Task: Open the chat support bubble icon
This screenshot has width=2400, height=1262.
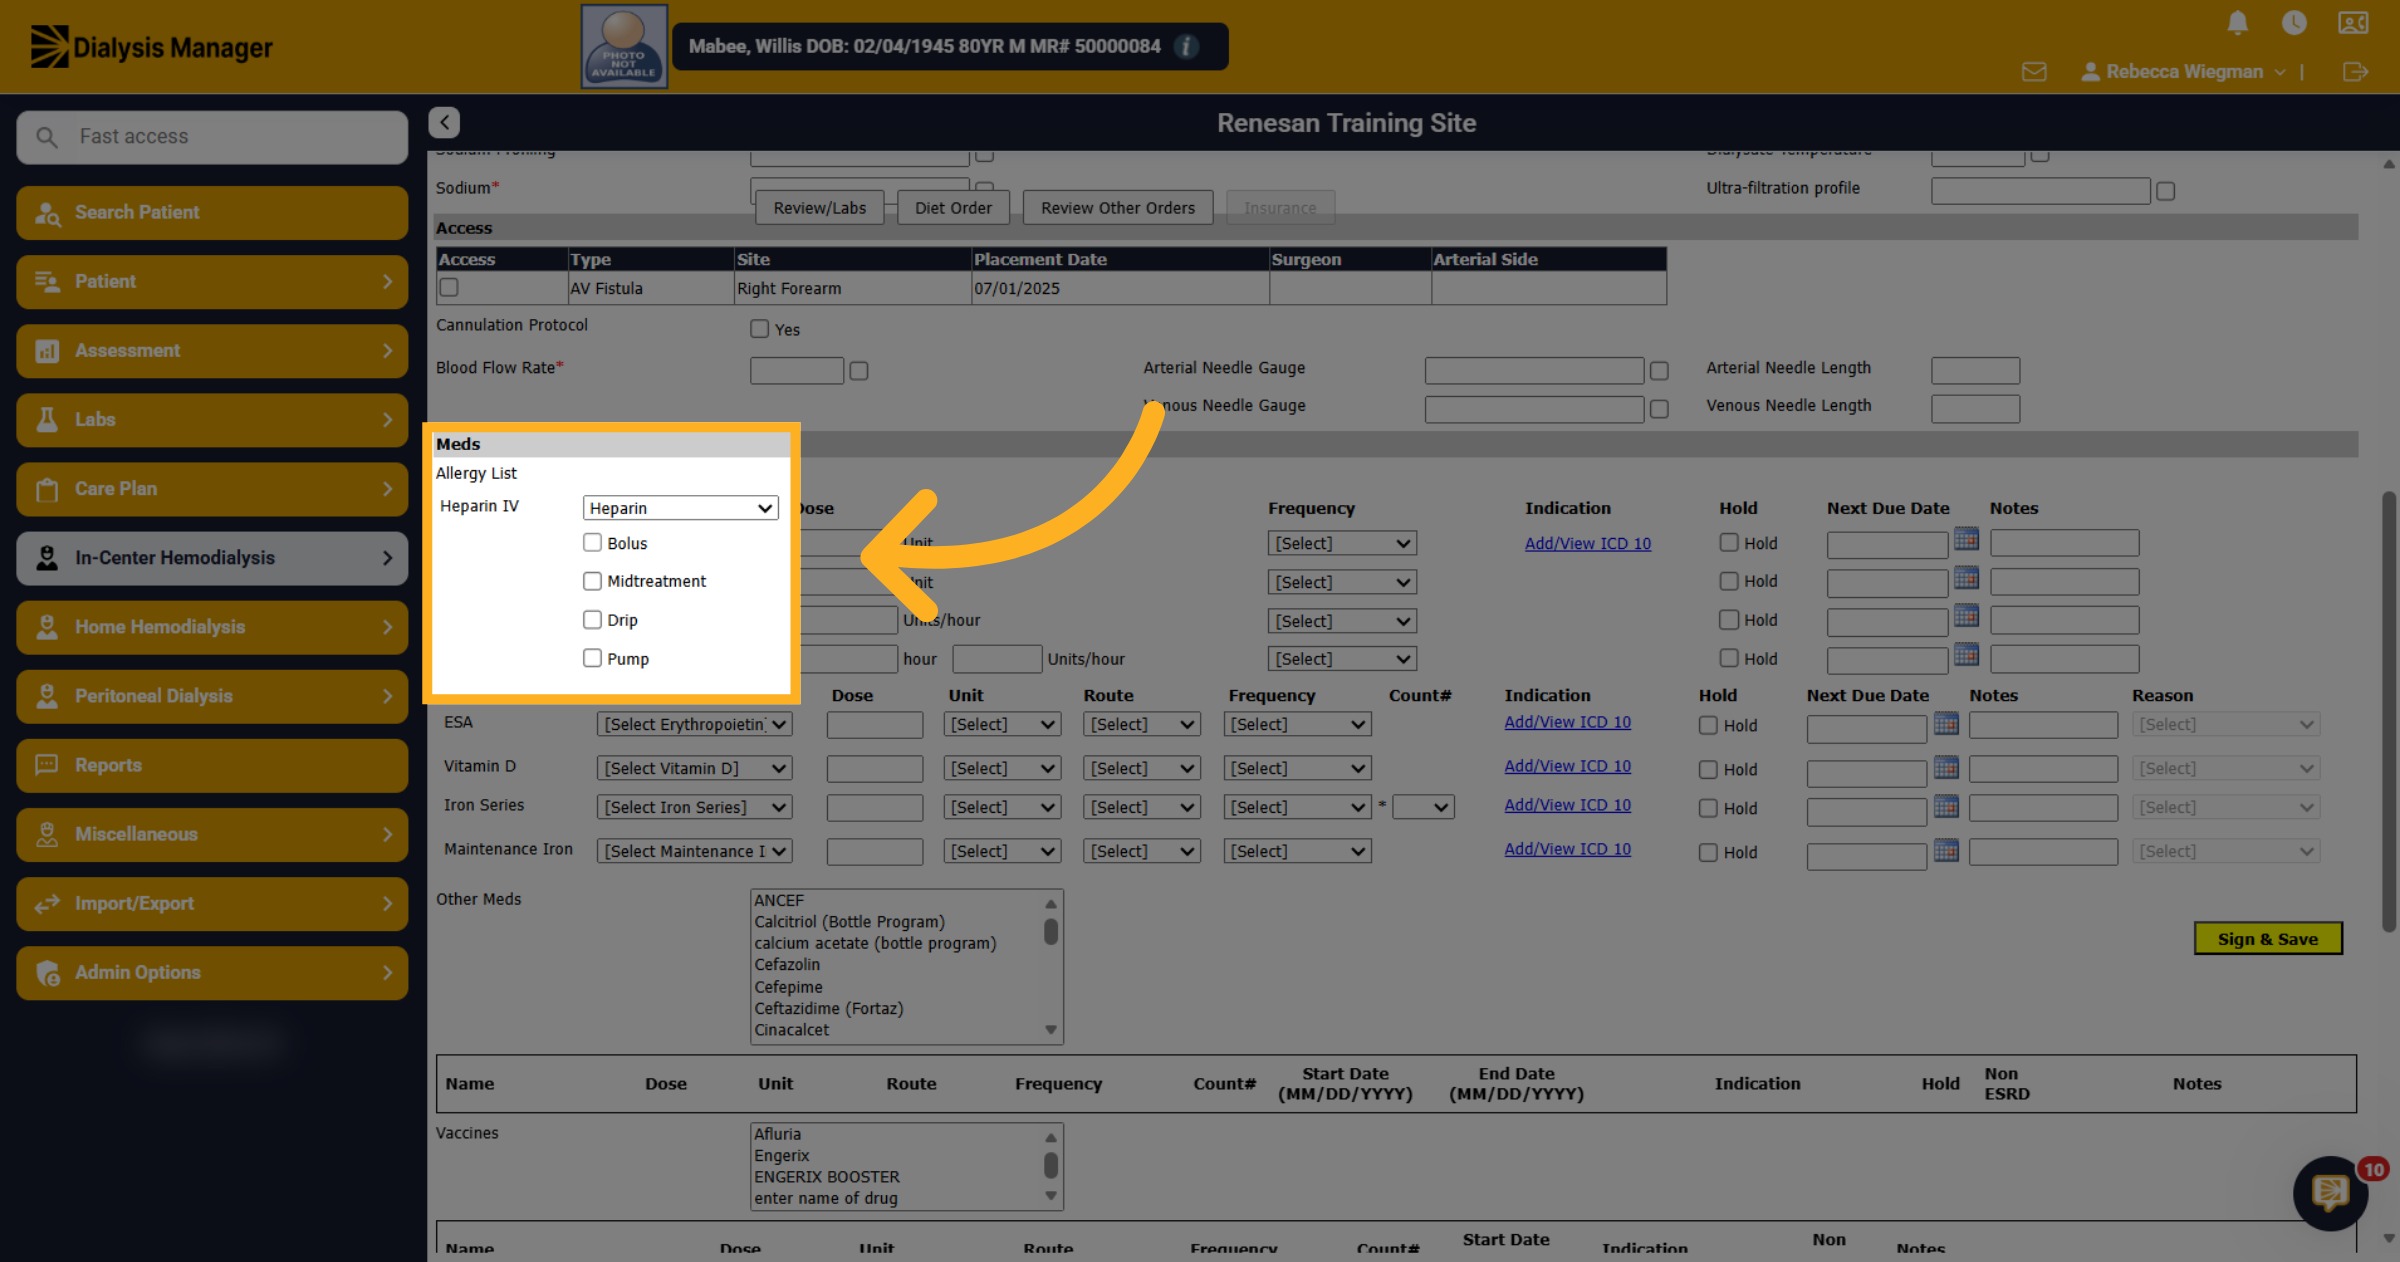Action: [x=2330, y=1192]
